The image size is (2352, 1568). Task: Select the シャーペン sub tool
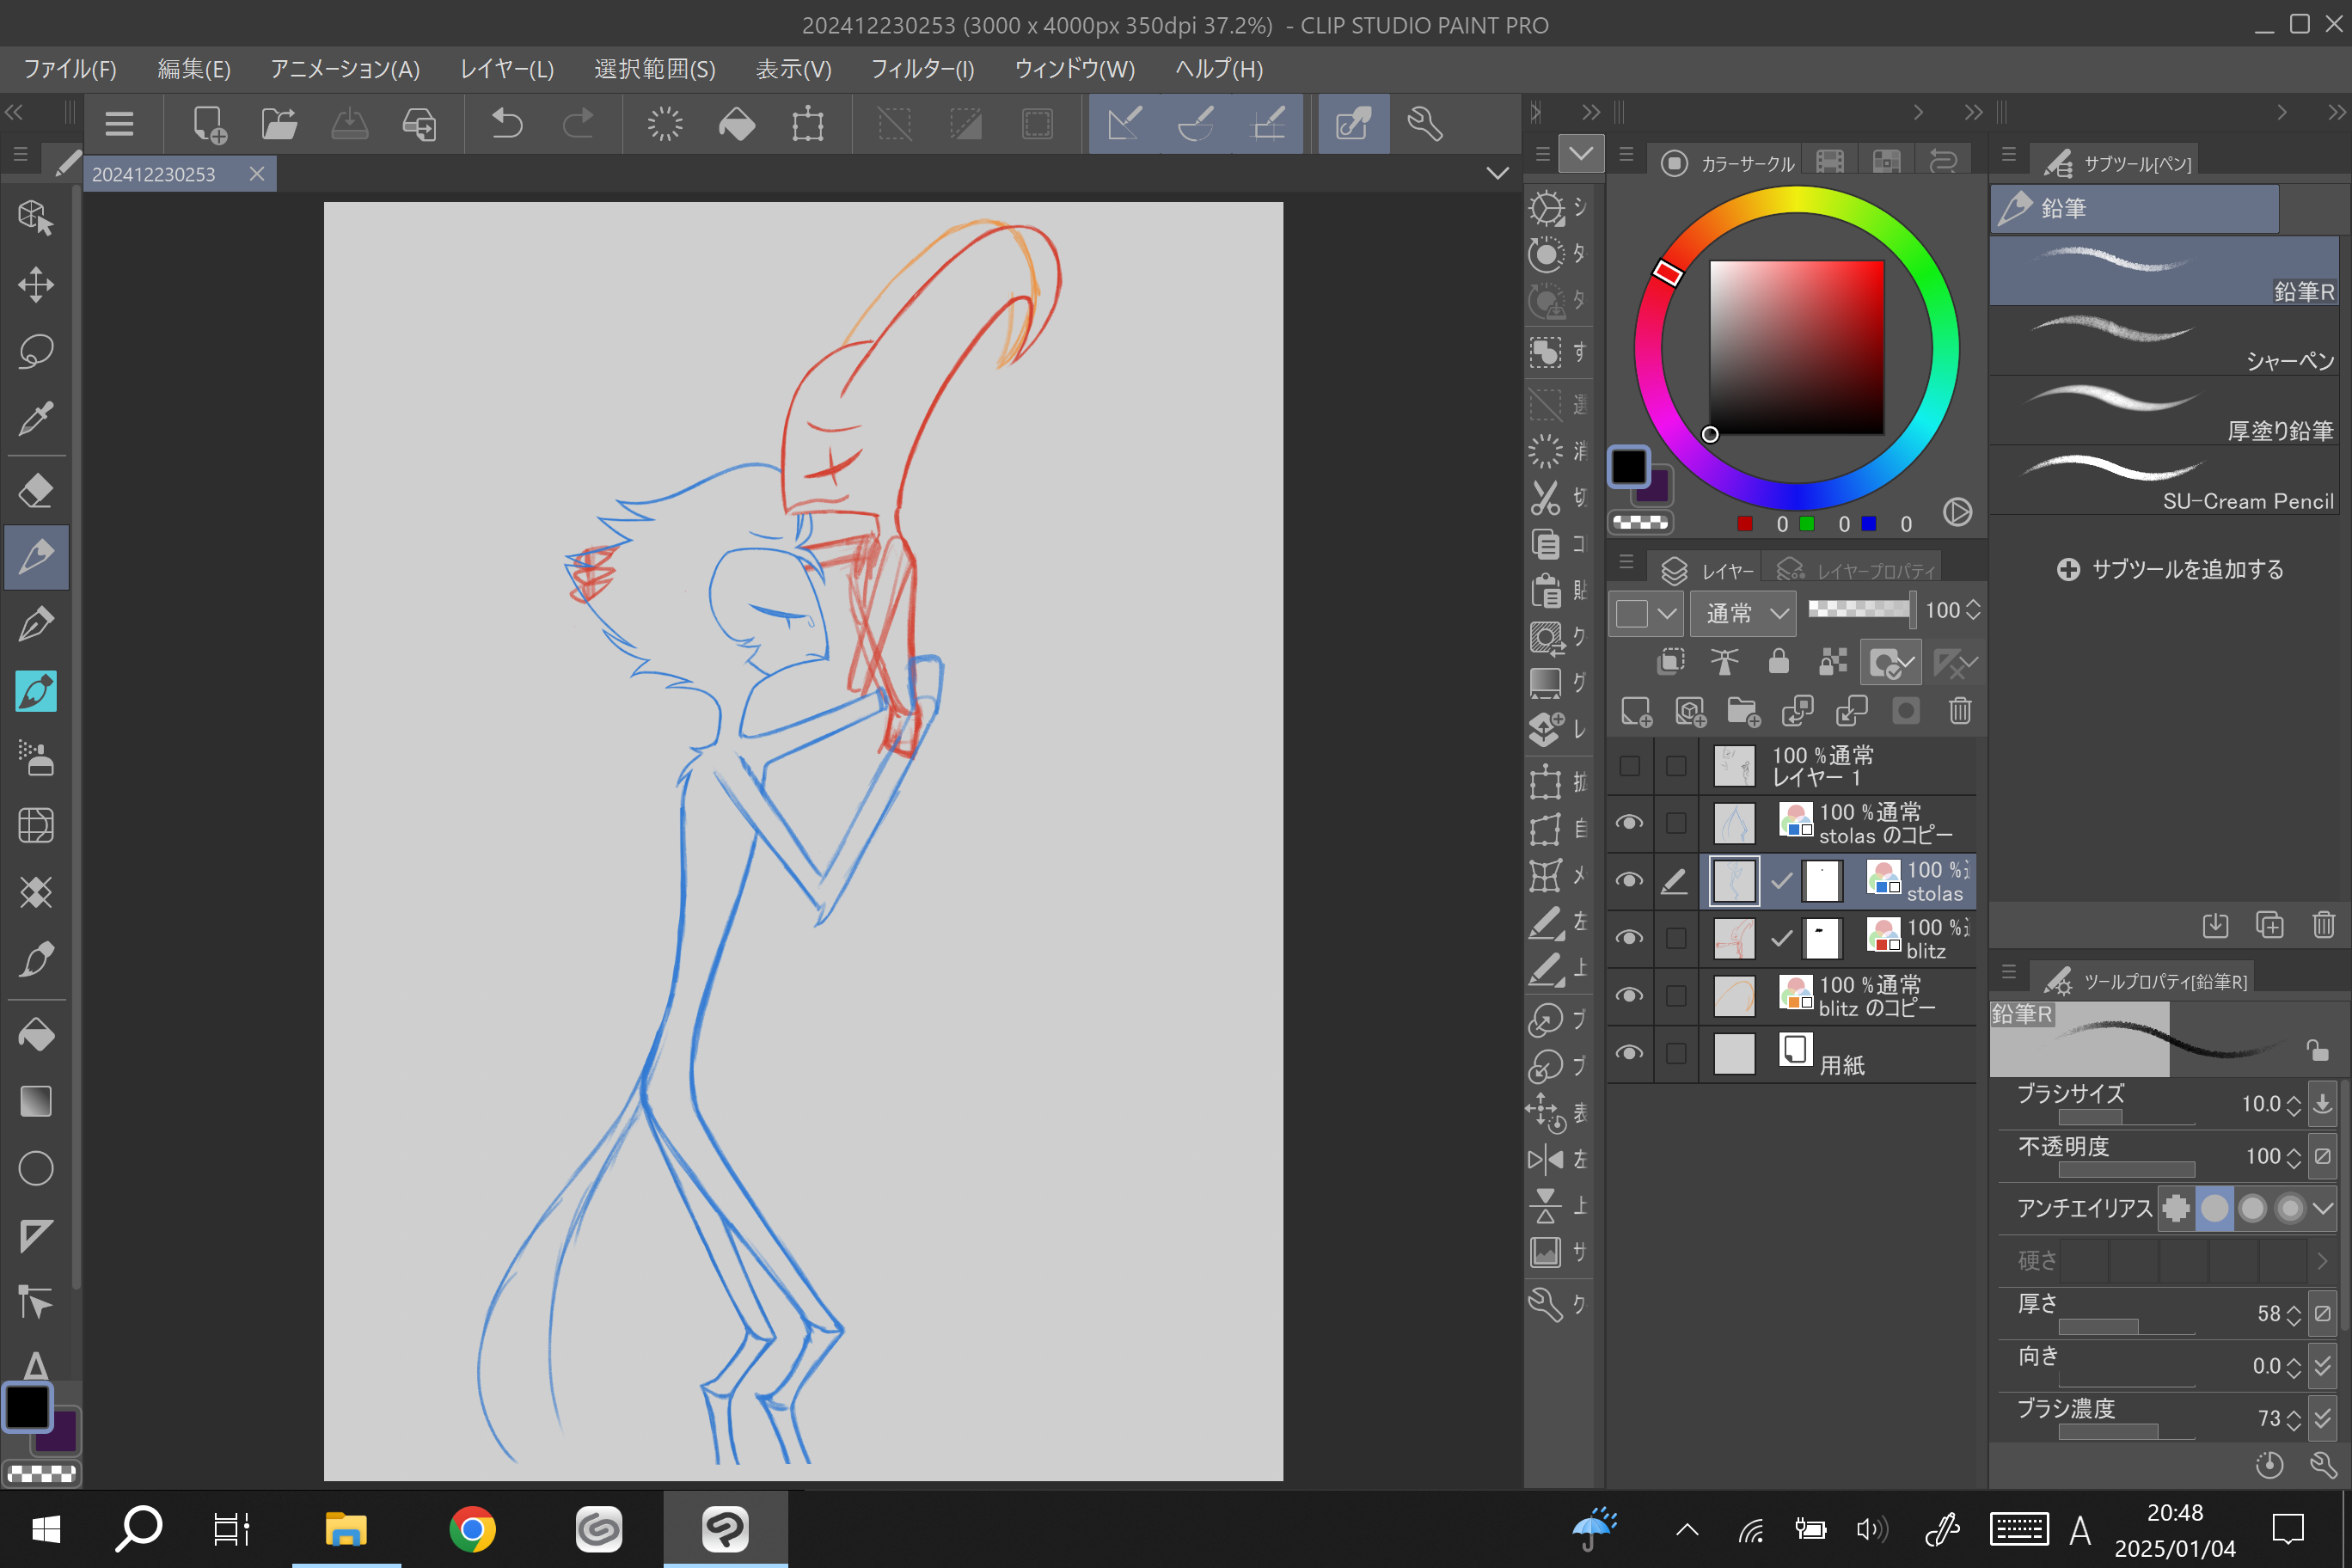pos(2164,341)
